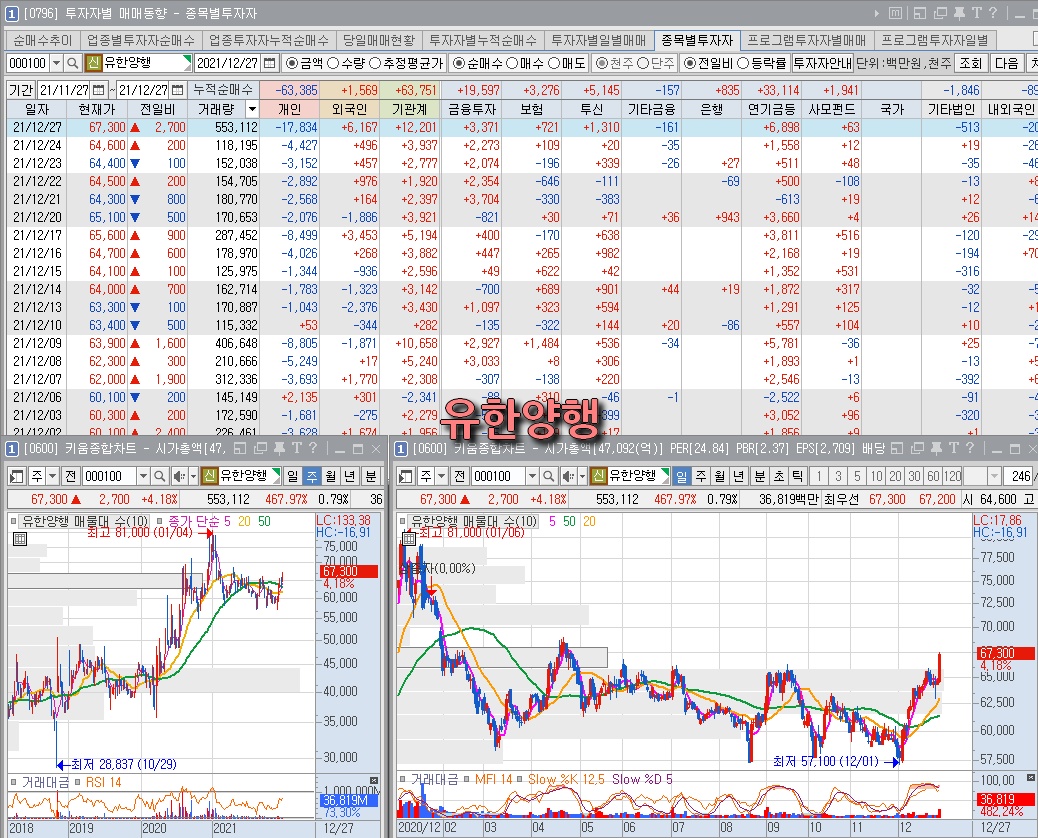Click the help question mark on right chart title bar

click(x=969, y=449)
